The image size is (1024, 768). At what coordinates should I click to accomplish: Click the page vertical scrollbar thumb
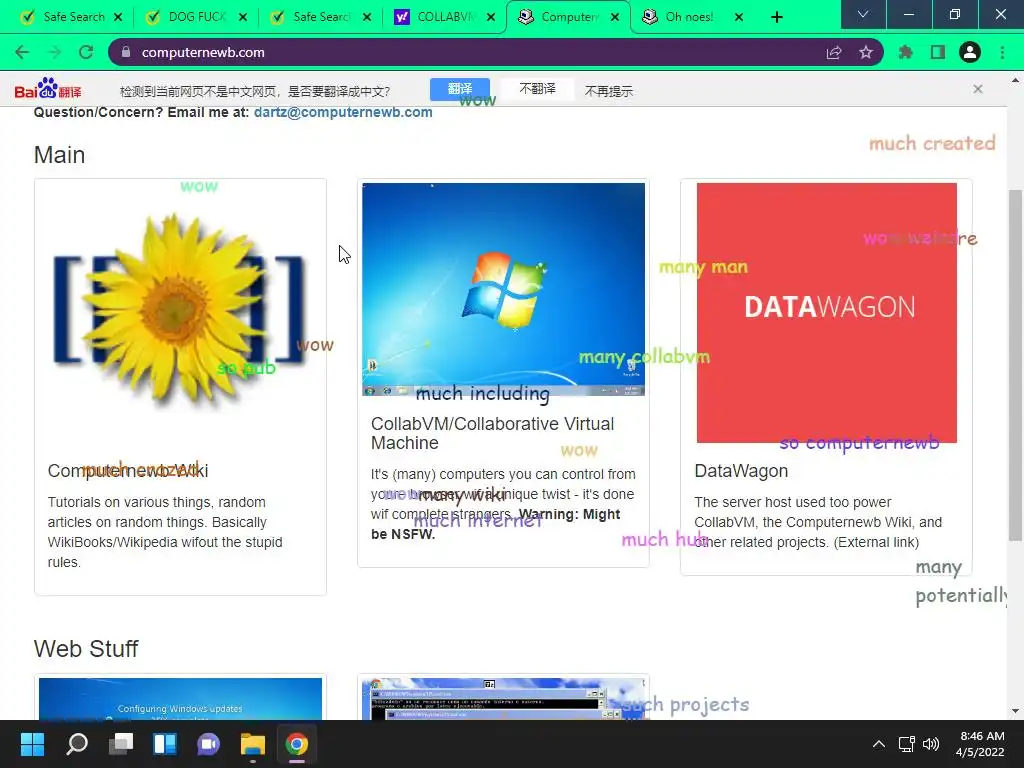pos(1015,364)
